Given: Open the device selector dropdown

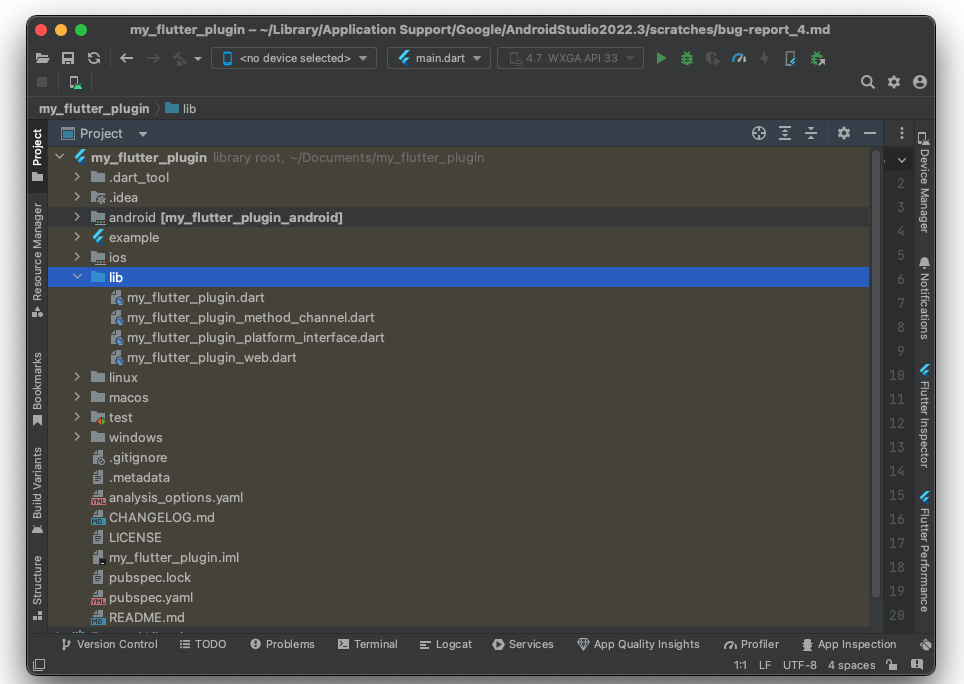Looking at the screenshot, I should click(295, 59).
